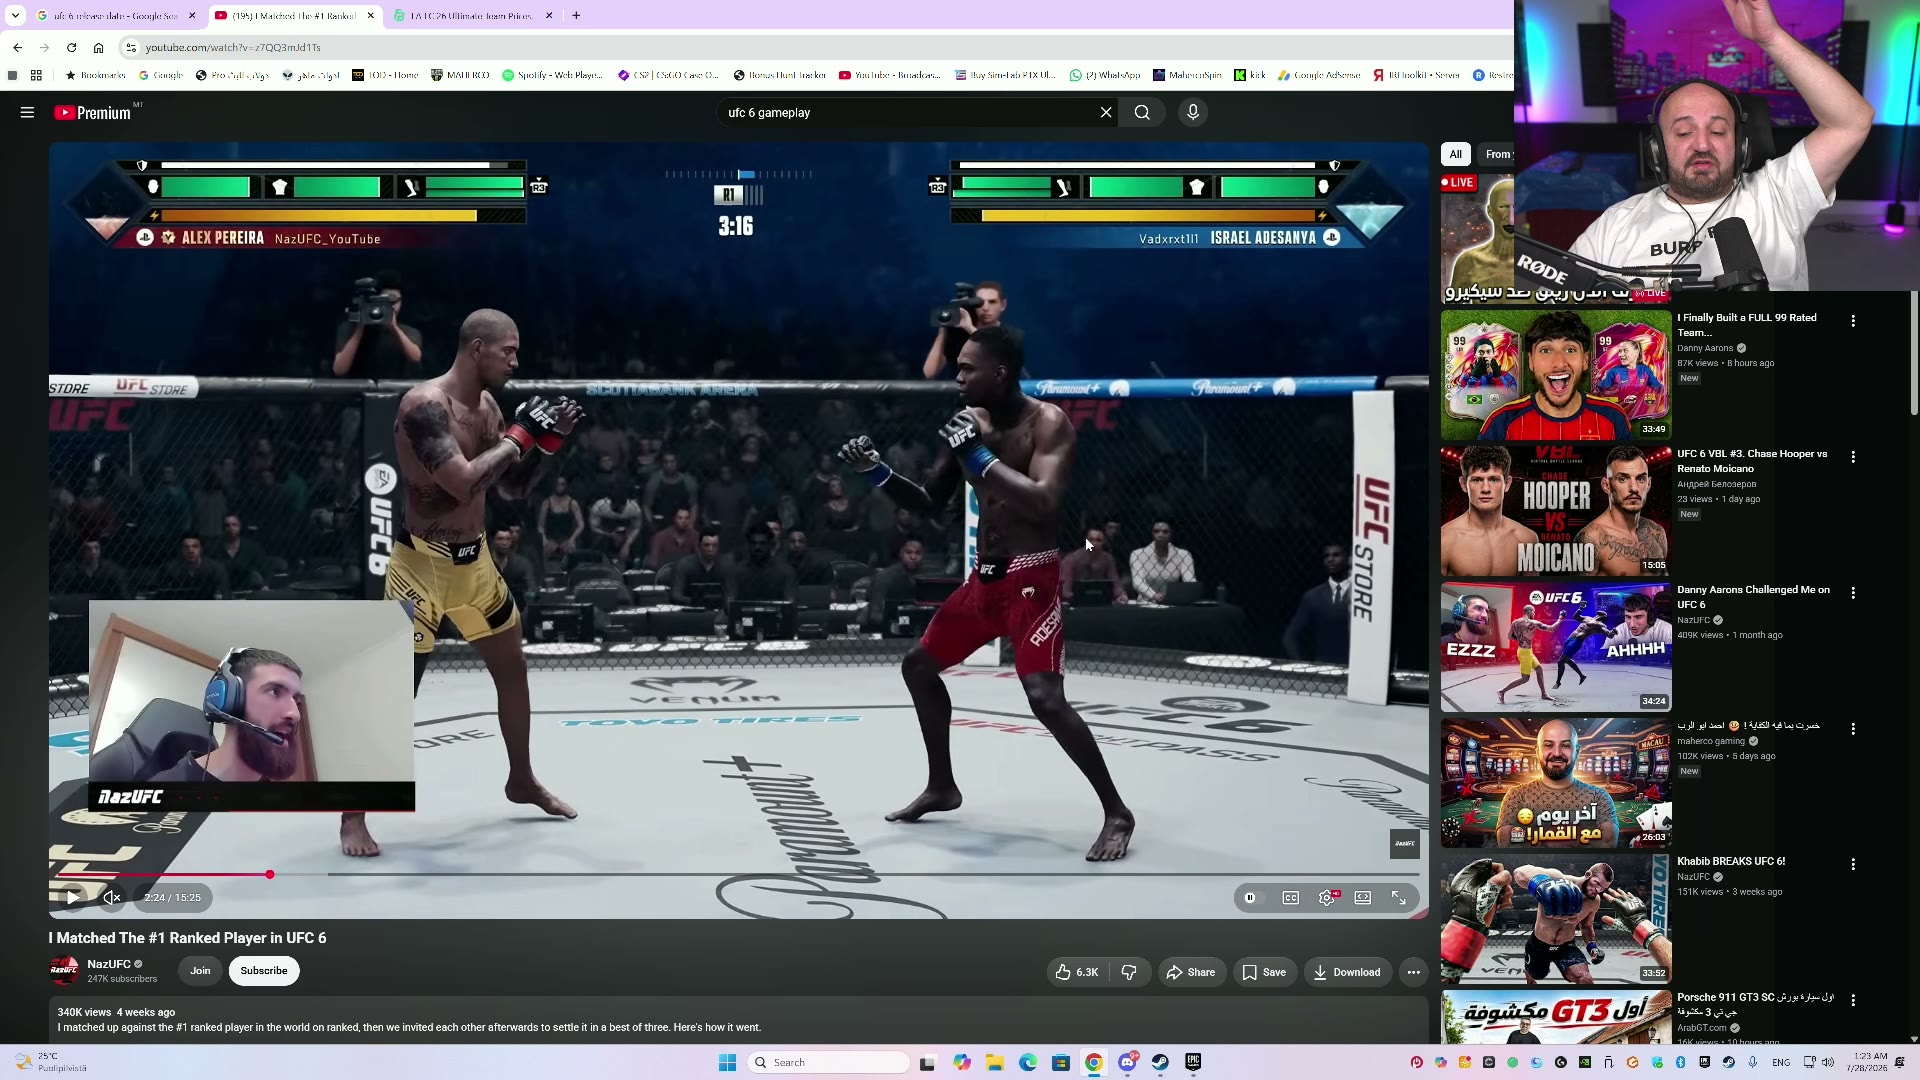
Task: Open more actions (three dots) below video
Action: [1413, 972]
